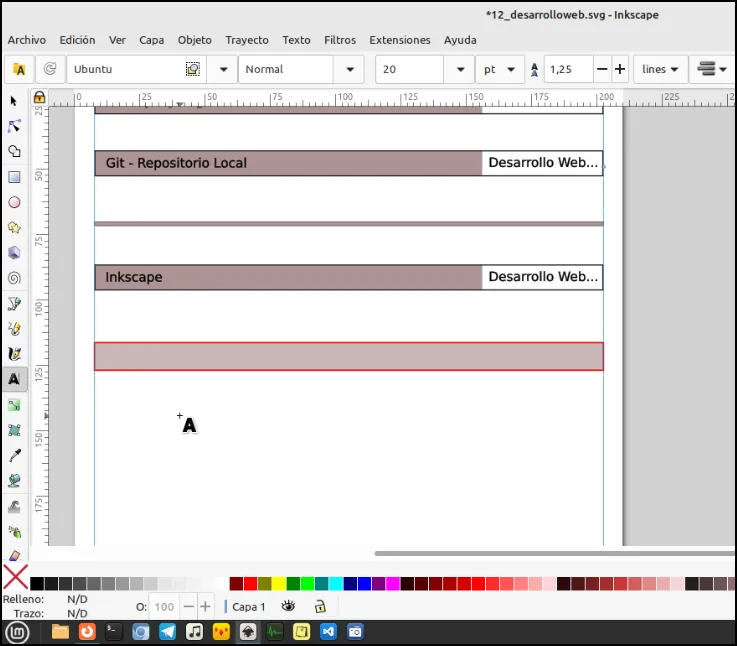Select the Node editing tool
The width and height of the screenshot is (737, 646).
tap(14, 126)
